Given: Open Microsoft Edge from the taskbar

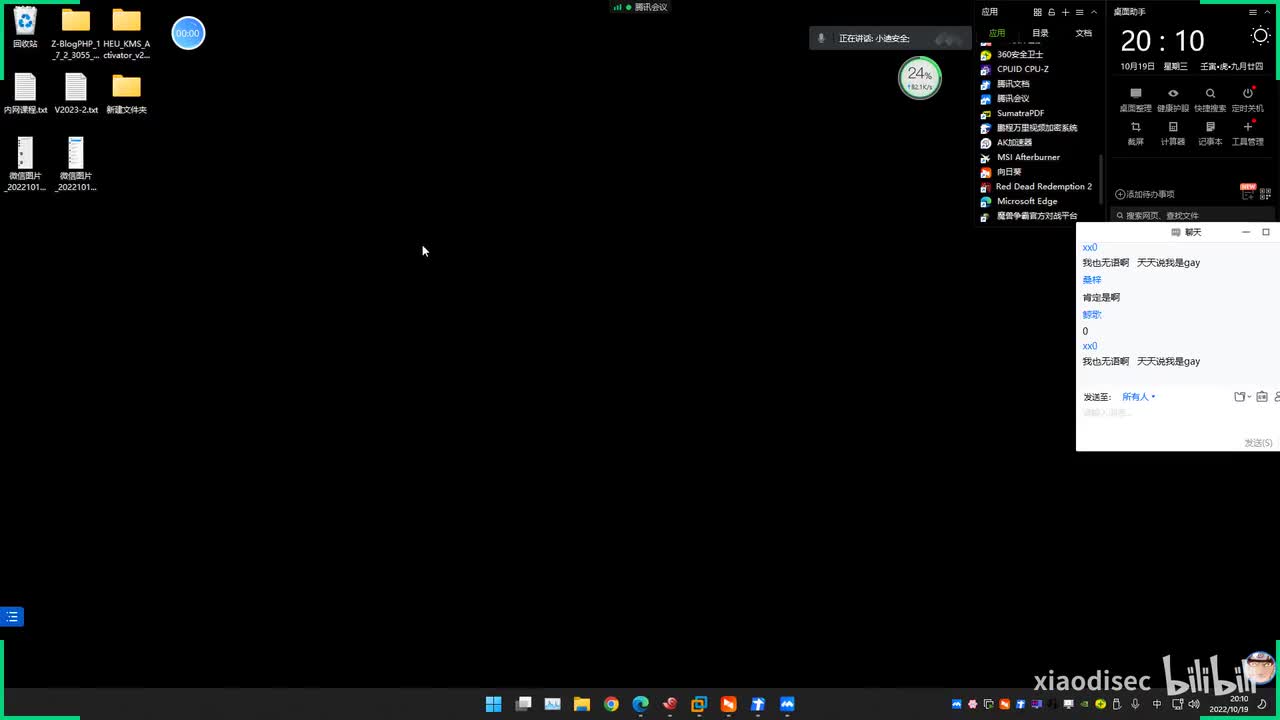Looking at the screenshot, I should (x=640, y=704).
